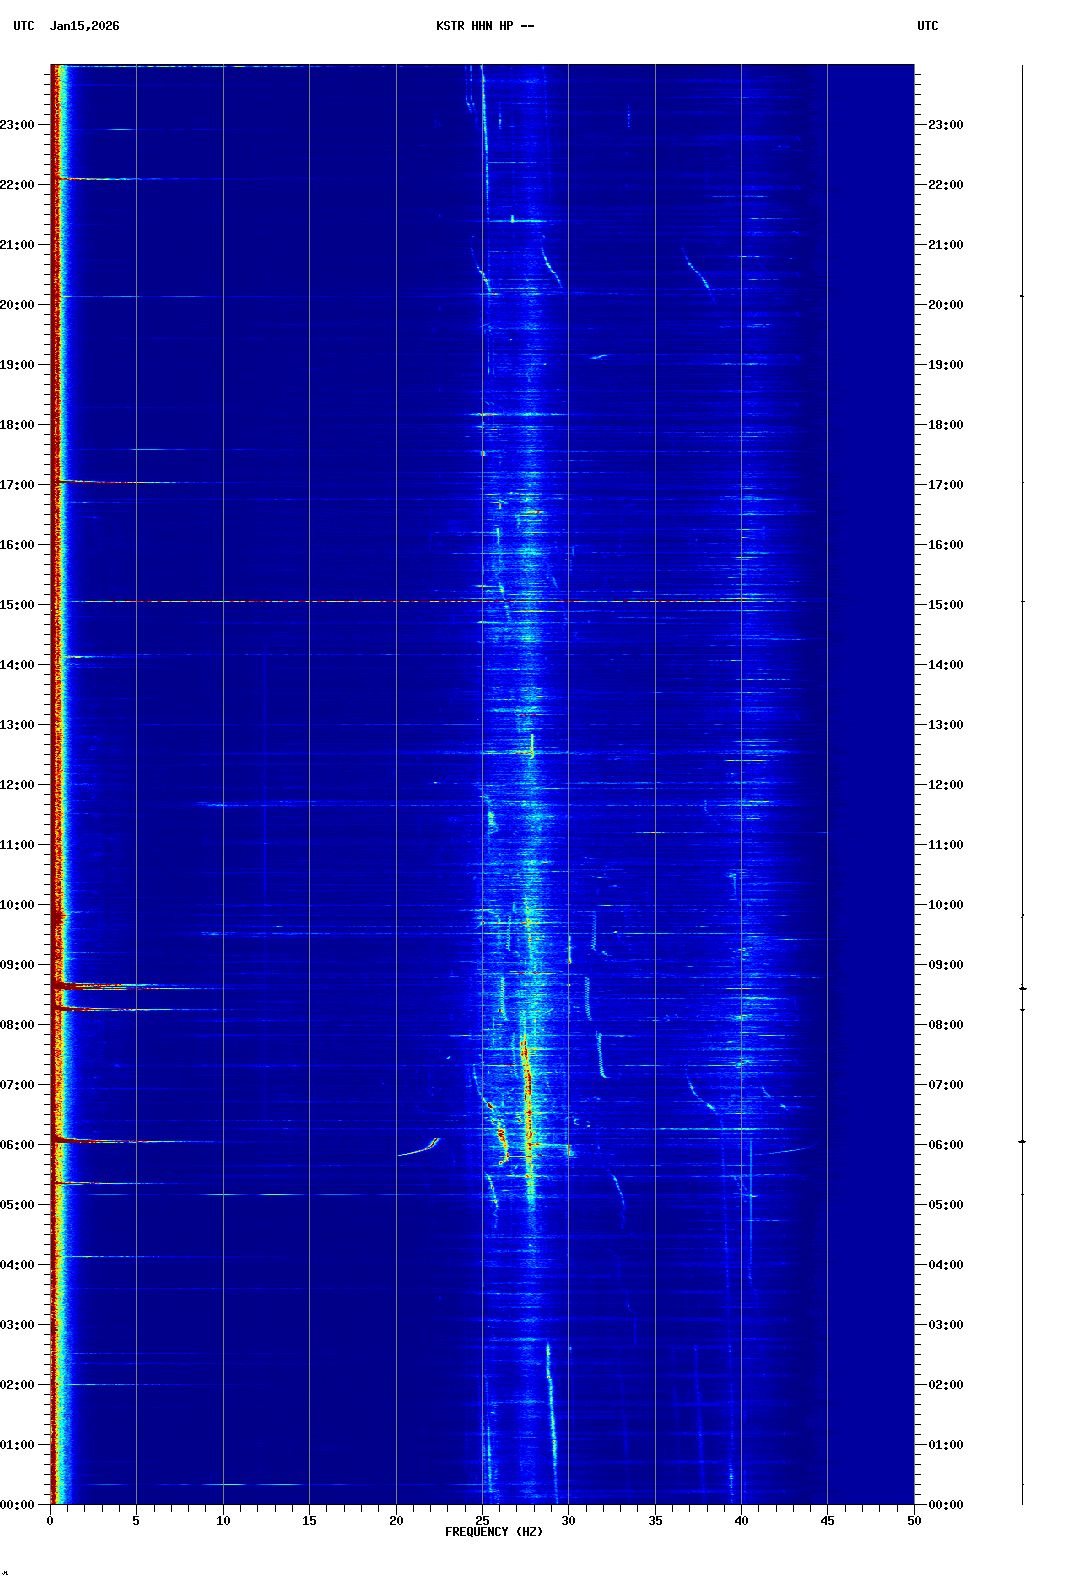Screen dimensions: 1066x1584
Task: Click the Jan15,2026 date label
Action: (85, 26)
